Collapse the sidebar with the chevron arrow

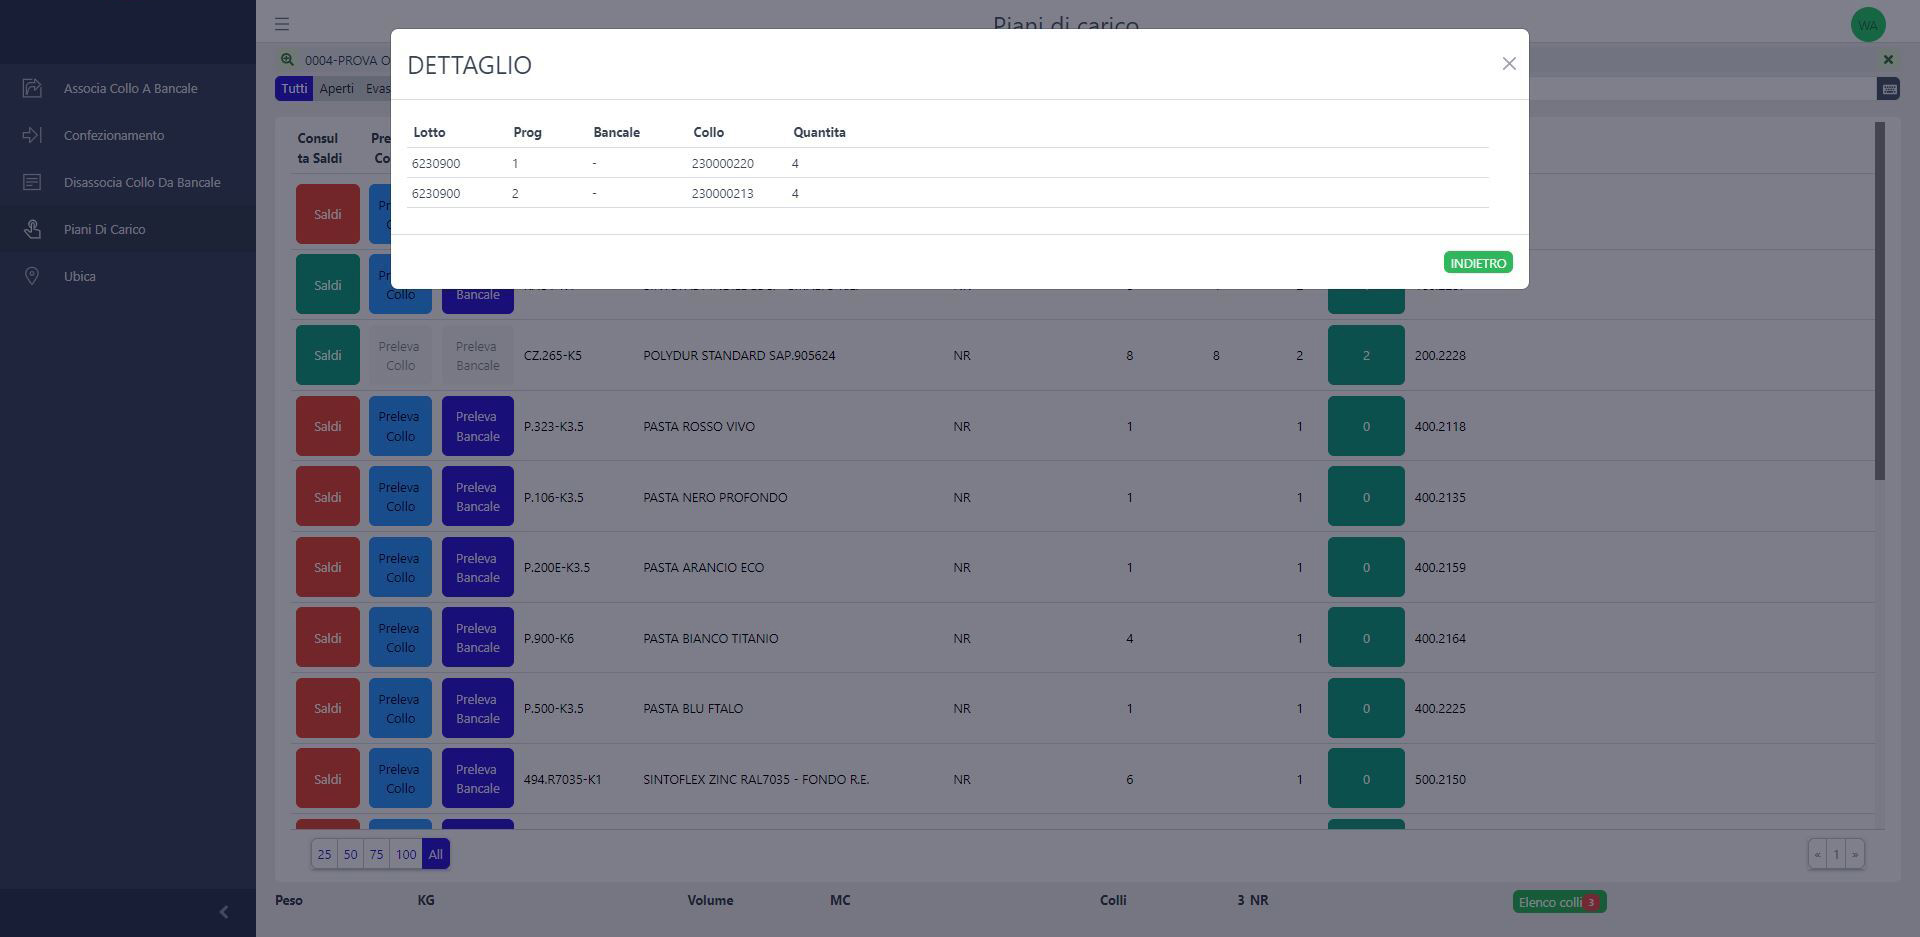coord(224,912)
